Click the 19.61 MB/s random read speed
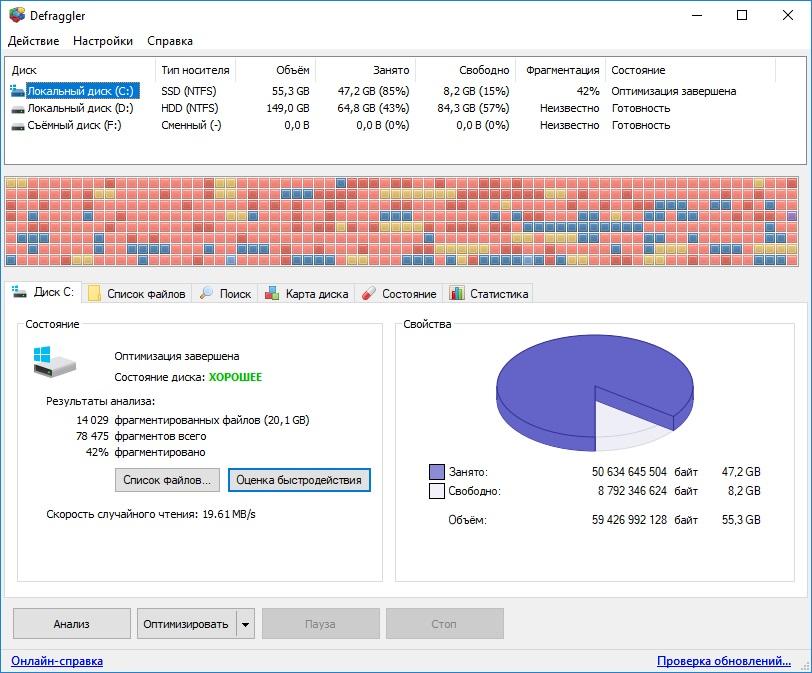The width and height of the screenshot is (812, 673). tap(229, 515)
